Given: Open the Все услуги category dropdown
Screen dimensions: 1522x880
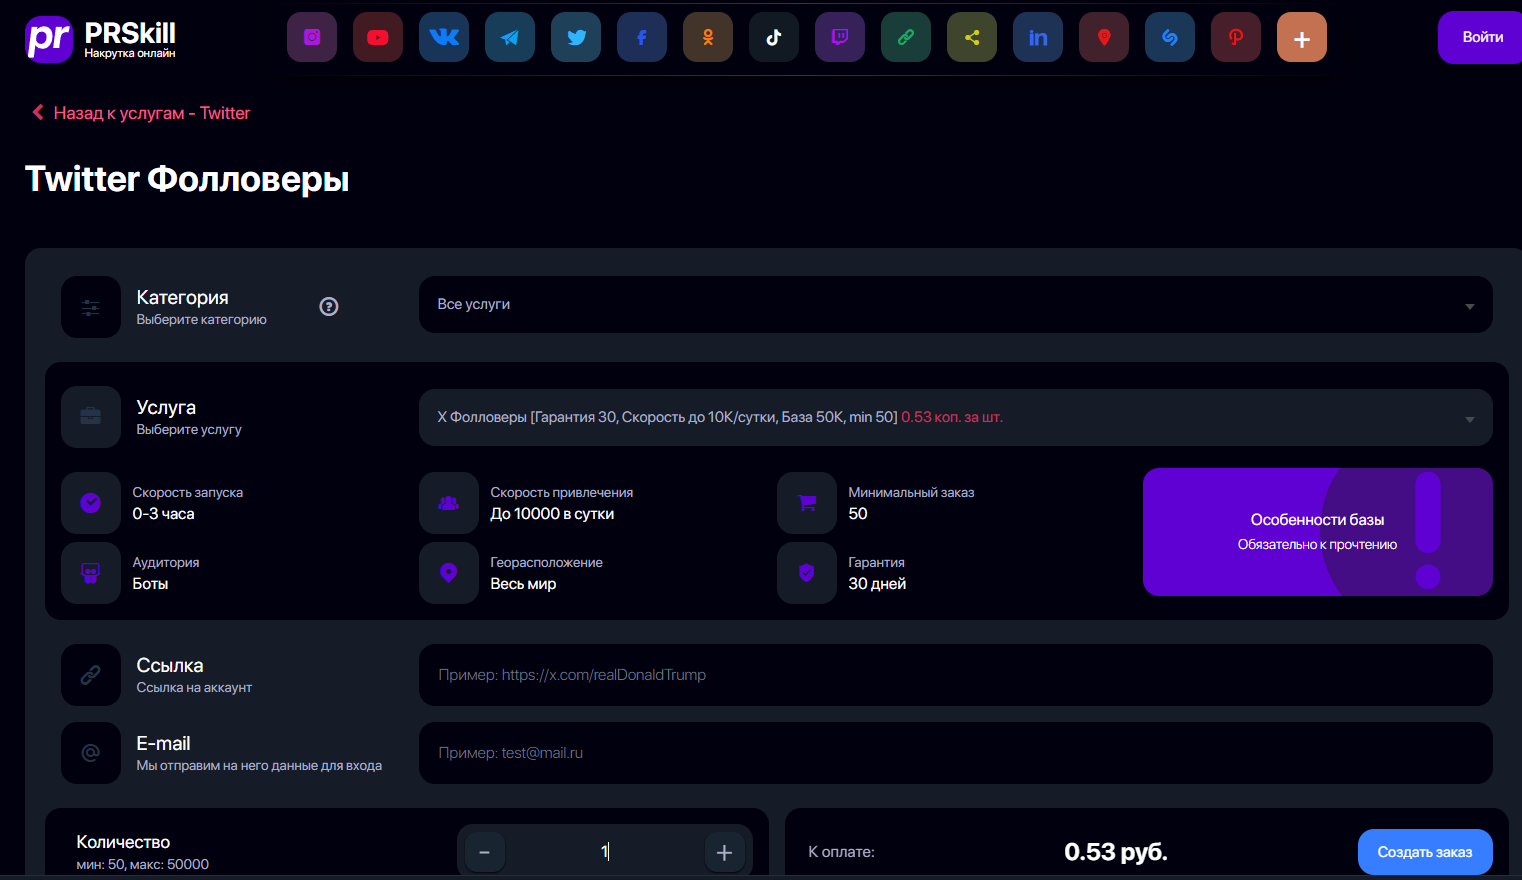Looking at the screenshot, I should [x=956, y=305].
